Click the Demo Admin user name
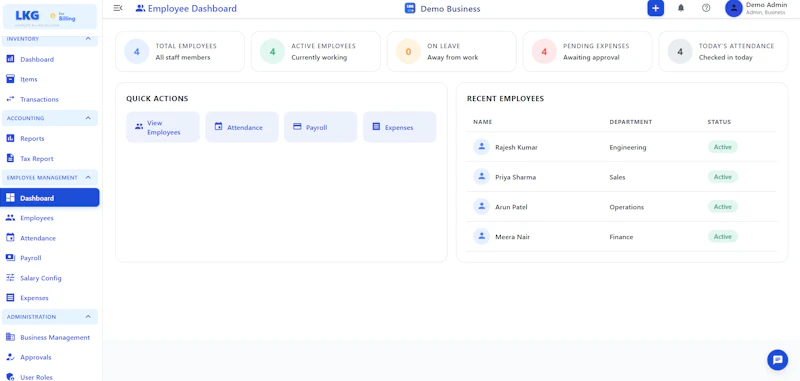The height and width of the screenshot is (381, 800). [766, 5]
